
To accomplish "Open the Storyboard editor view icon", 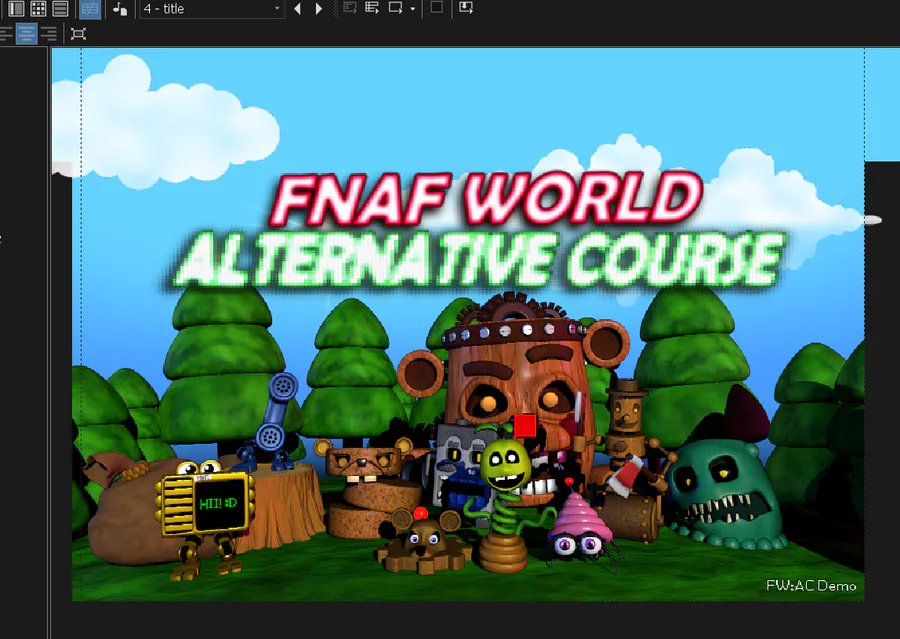I will (x=16, y=8).
